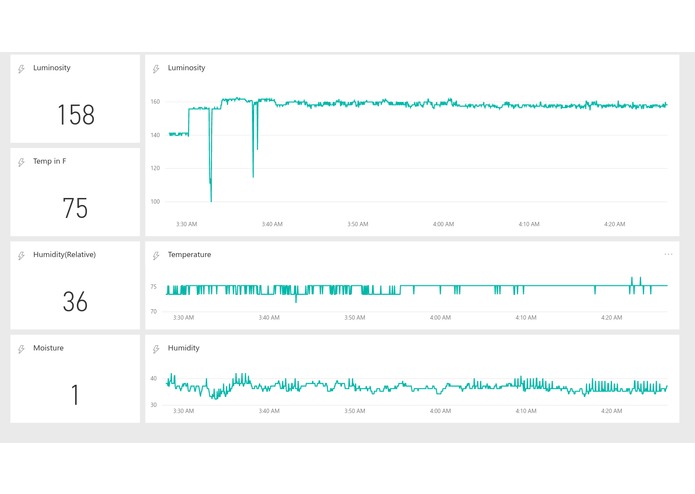Click the Luminosity title of the small tile
Image resolution: width=695 pixels, height=494 pixels.
click(x=52, y=68)
